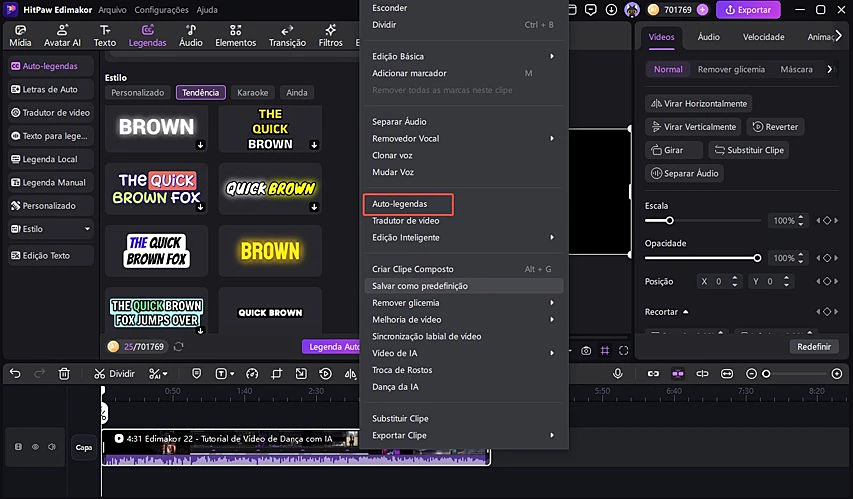Open the Áudio tab in top toolbar

[x=190, y=36]
